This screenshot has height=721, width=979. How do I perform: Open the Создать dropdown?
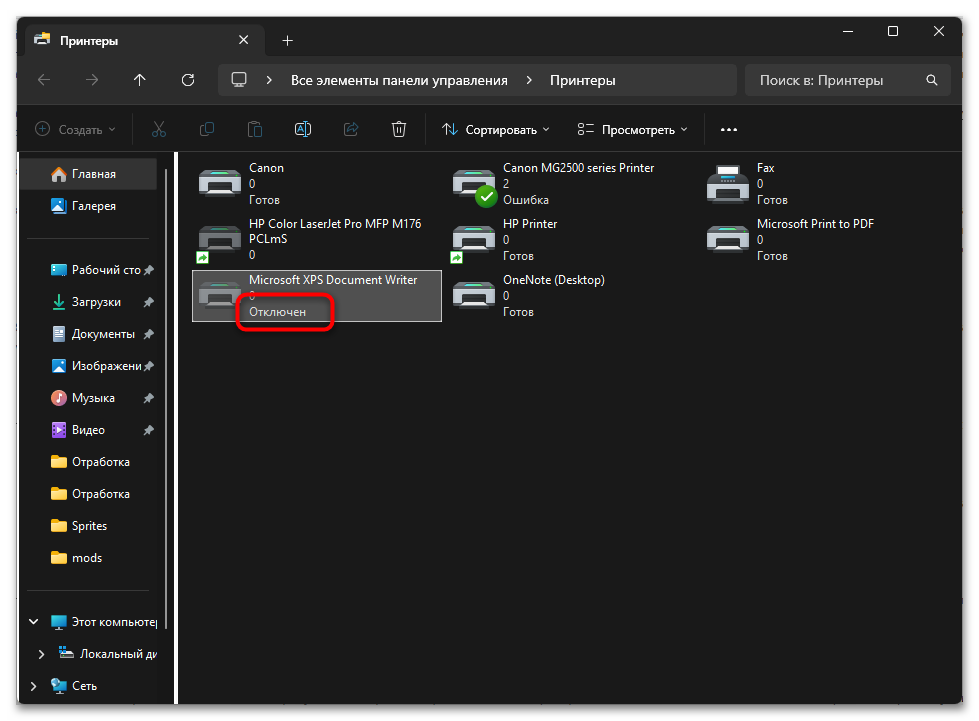pyautogui.click(x=76, y=129)
